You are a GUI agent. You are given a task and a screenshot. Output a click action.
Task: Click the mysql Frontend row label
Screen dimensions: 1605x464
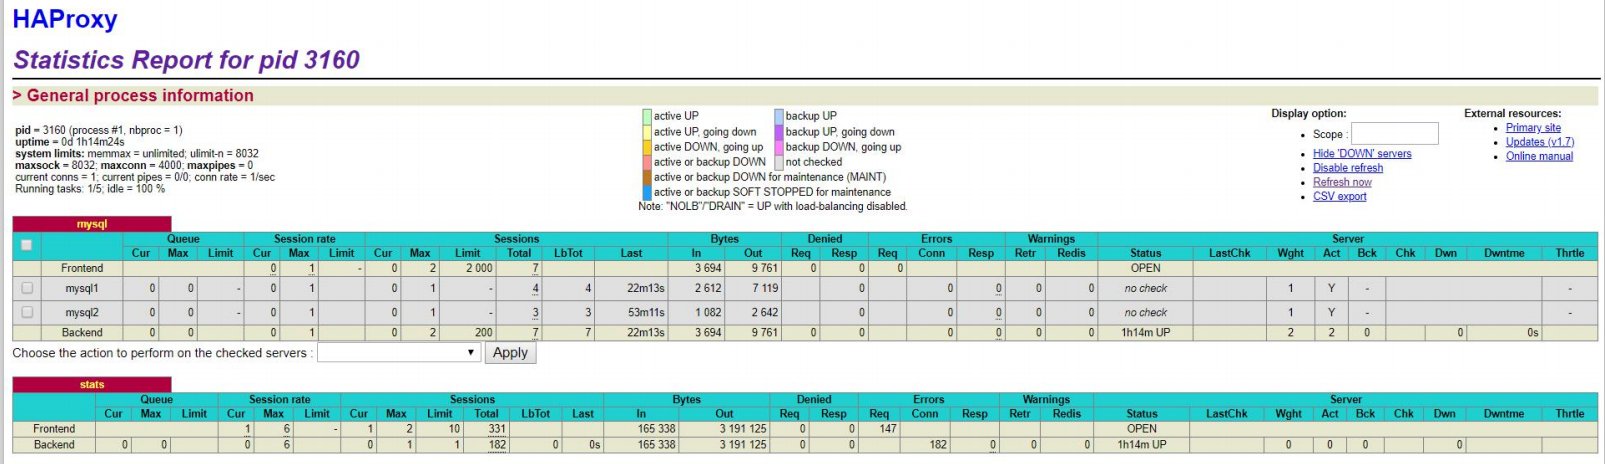(82, 268)
